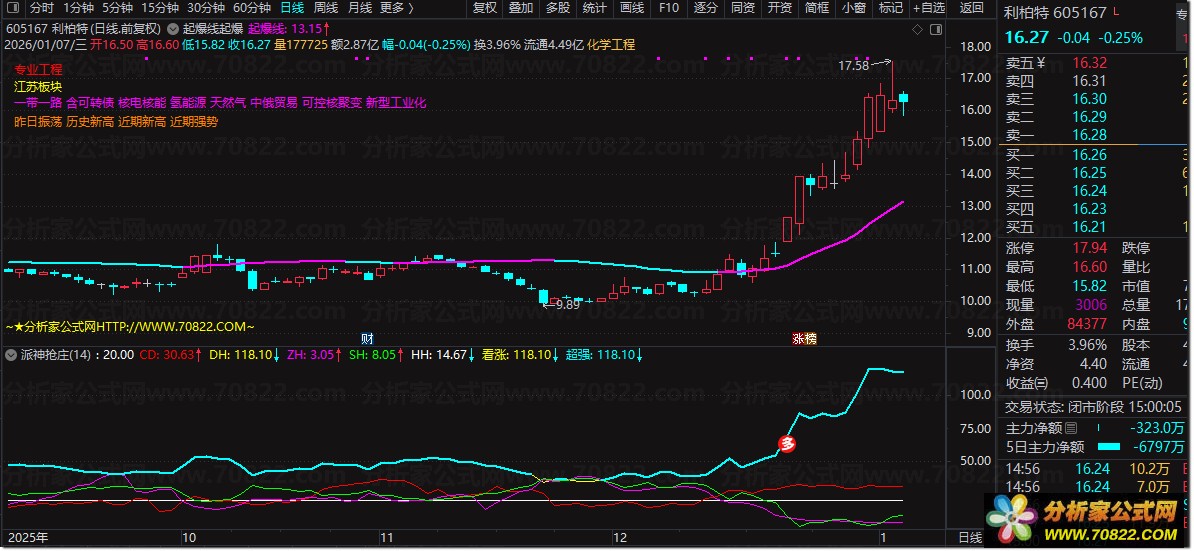
Task: Click the 涨停 value 17.94
Action: [1088, 248]
